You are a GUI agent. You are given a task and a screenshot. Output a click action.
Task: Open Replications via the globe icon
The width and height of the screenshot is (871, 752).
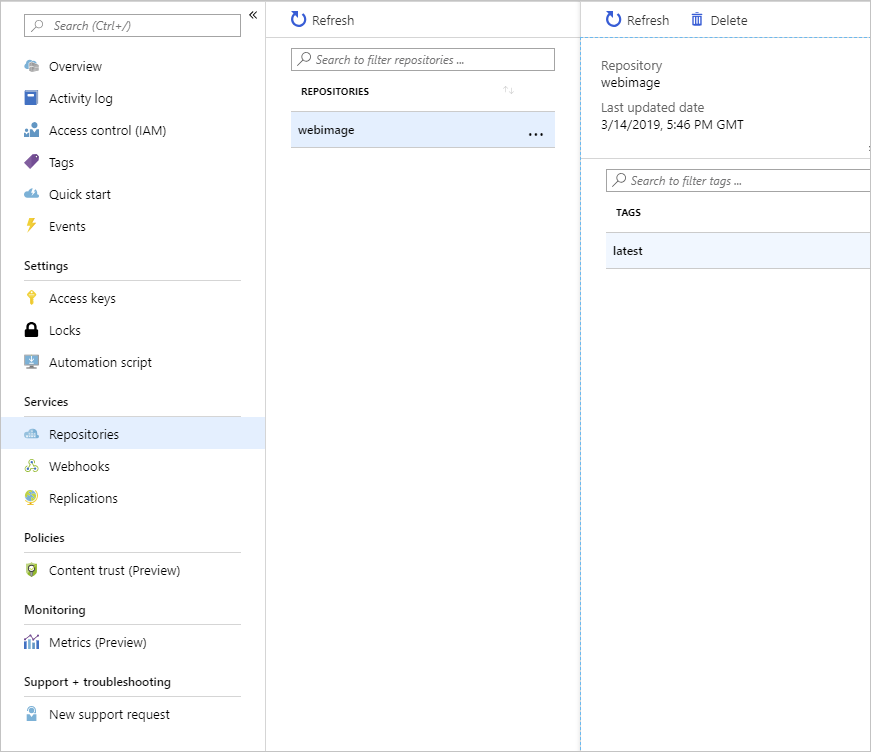point(33,498)
